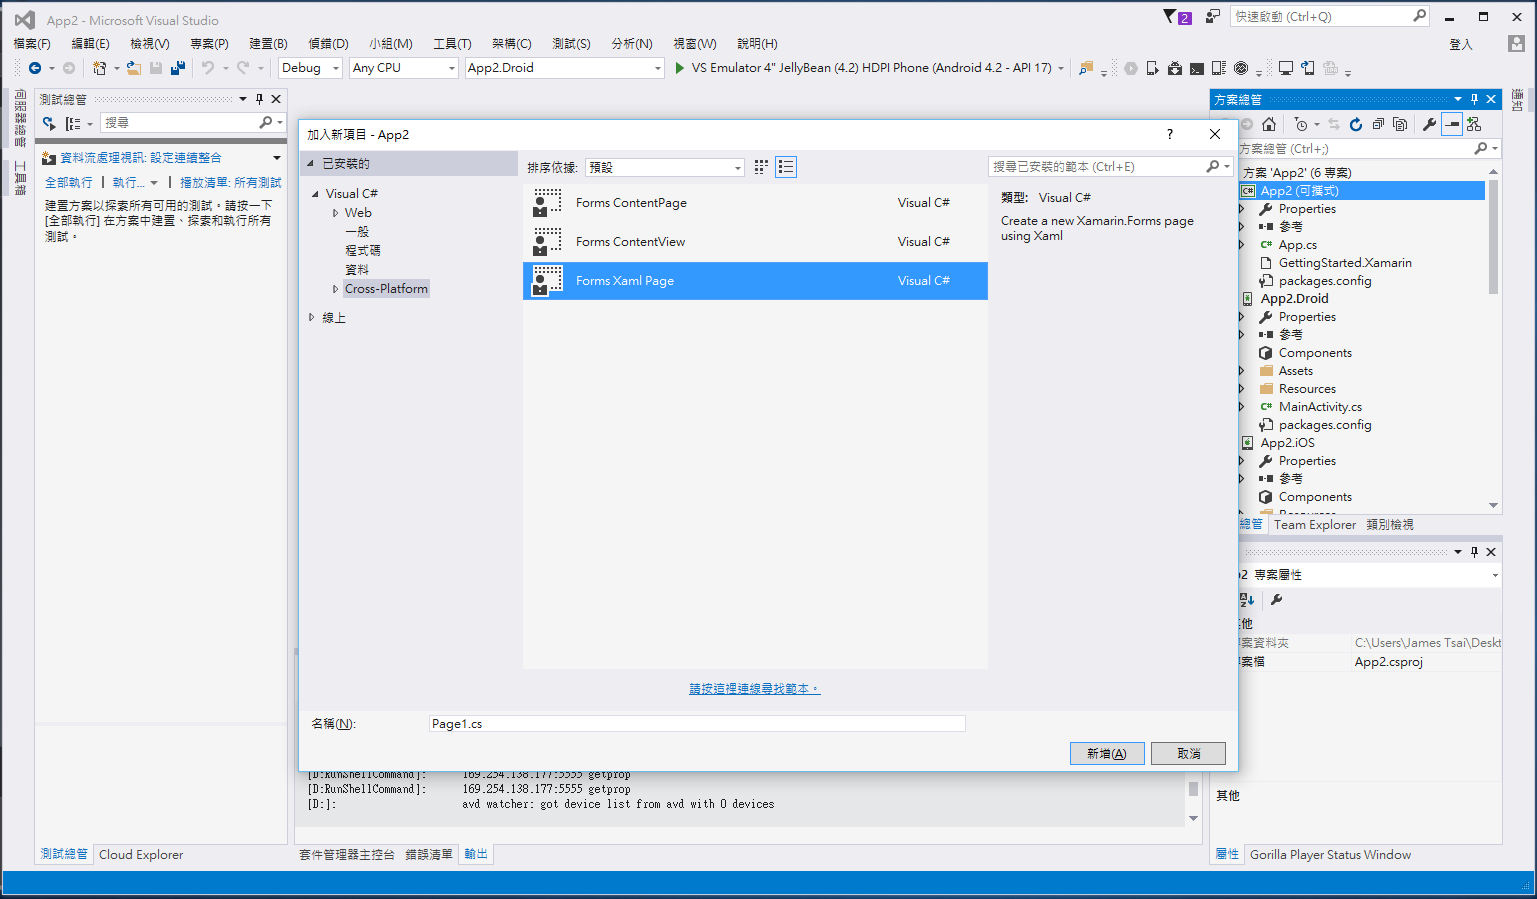Click the Refresh icon in Solution Explorer
This screenshot has height=899, width=1537.
[1356, 124]
